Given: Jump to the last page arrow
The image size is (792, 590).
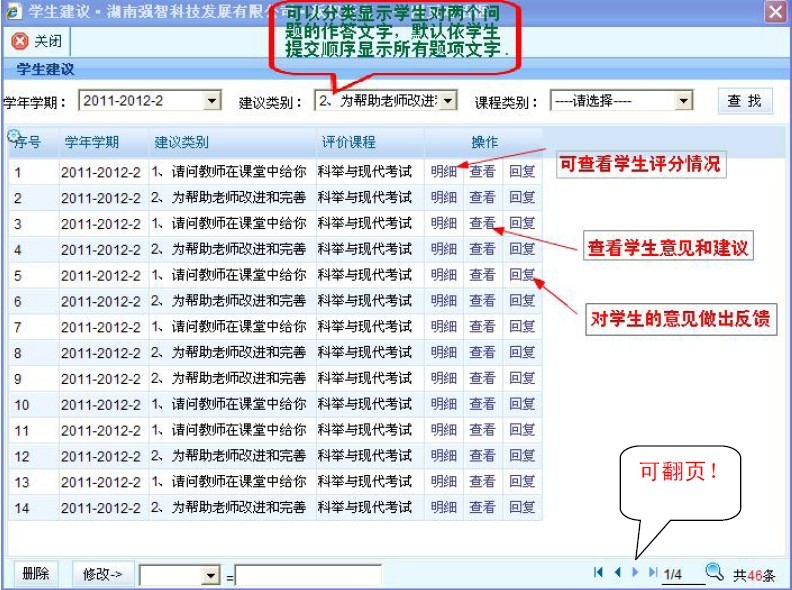Looking at the screenshot, I should click(653, 572).
